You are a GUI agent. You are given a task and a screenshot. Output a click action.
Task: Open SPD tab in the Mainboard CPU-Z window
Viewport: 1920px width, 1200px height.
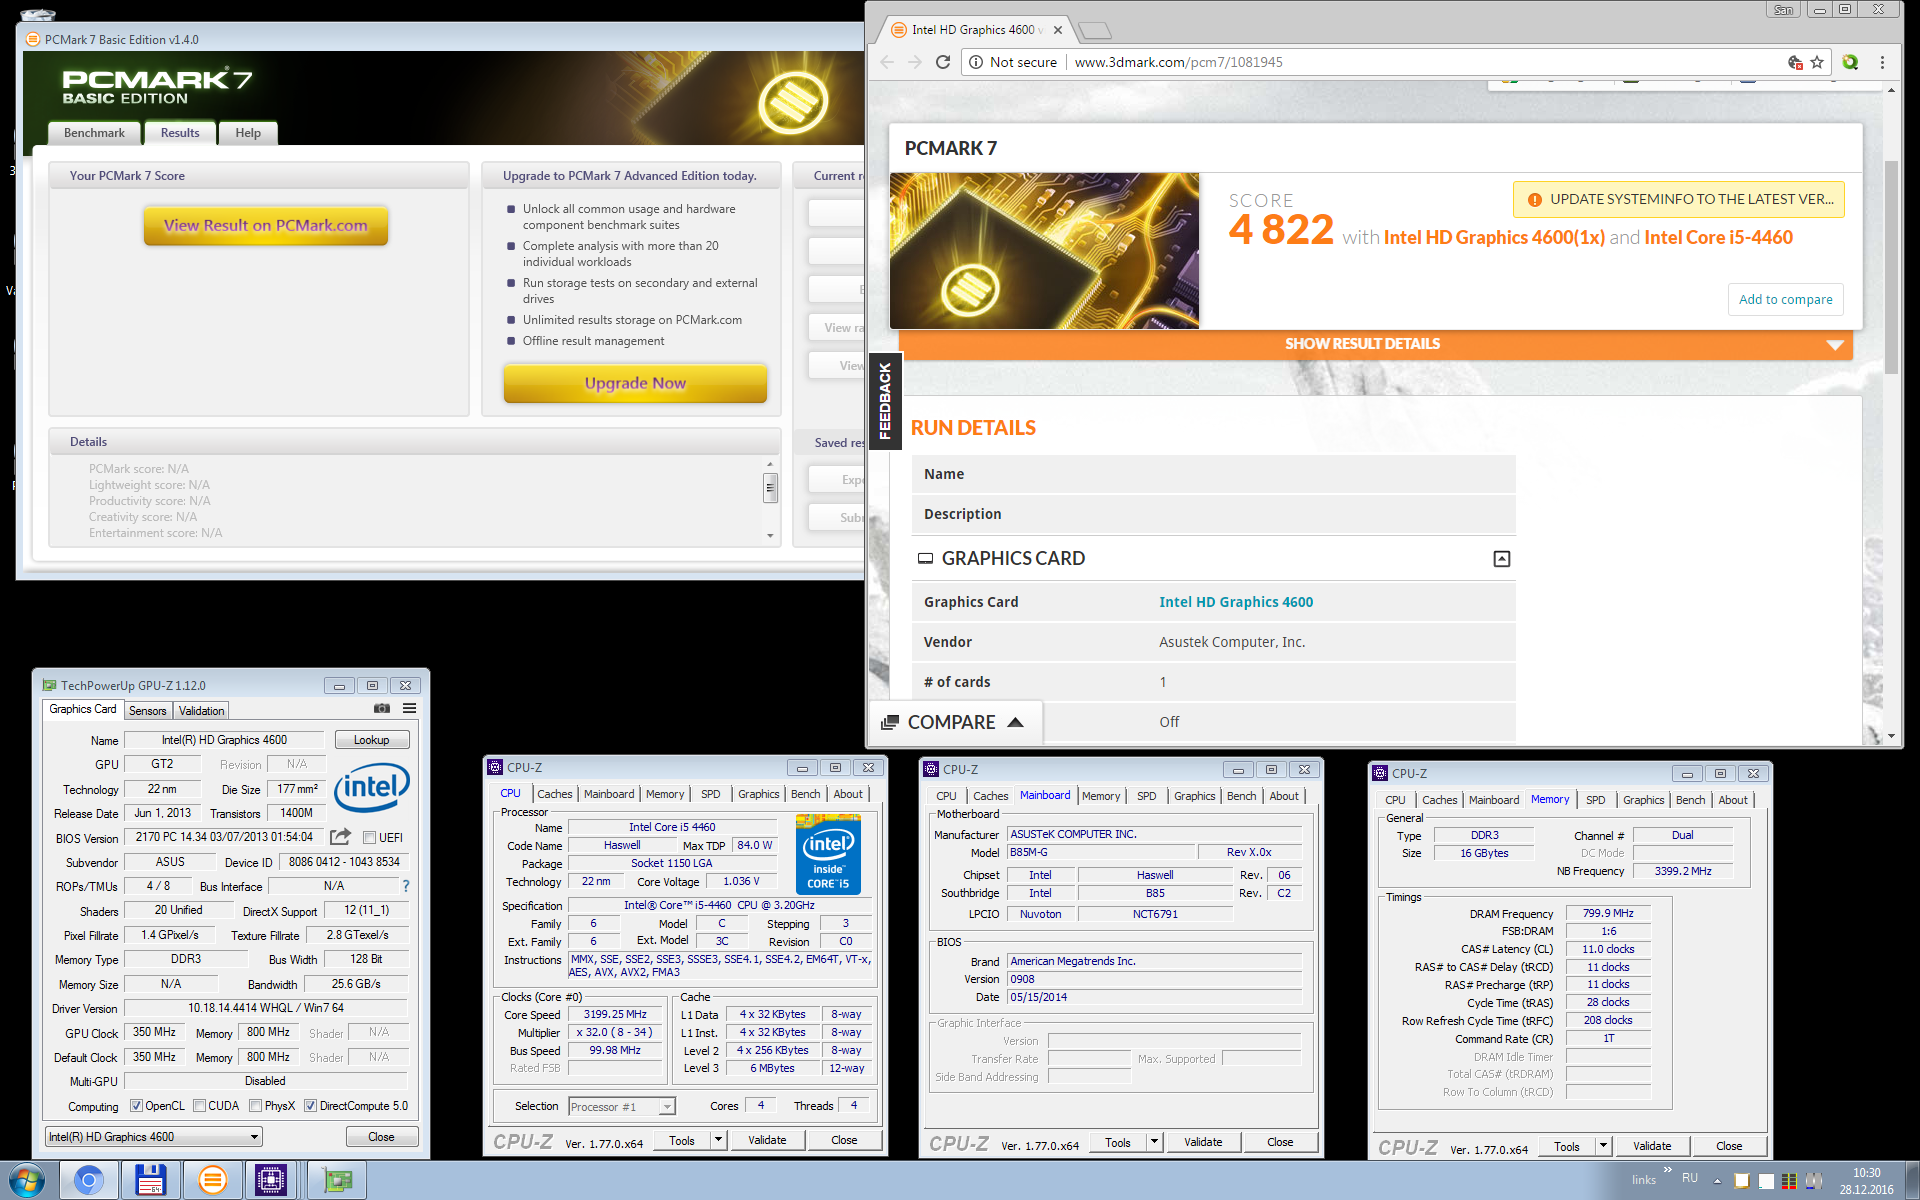1147,796
